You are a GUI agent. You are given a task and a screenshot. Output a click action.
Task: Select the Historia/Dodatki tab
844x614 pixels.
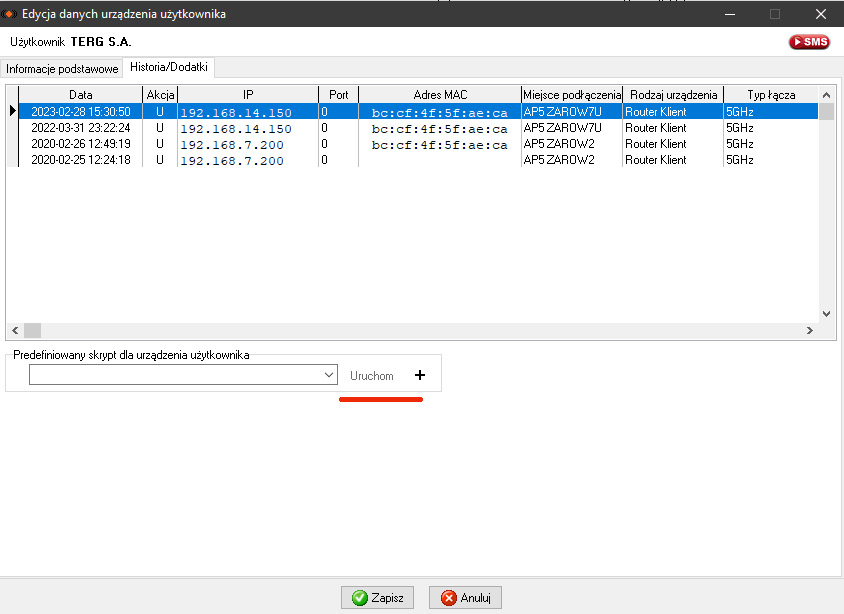(x=169, y=68)
